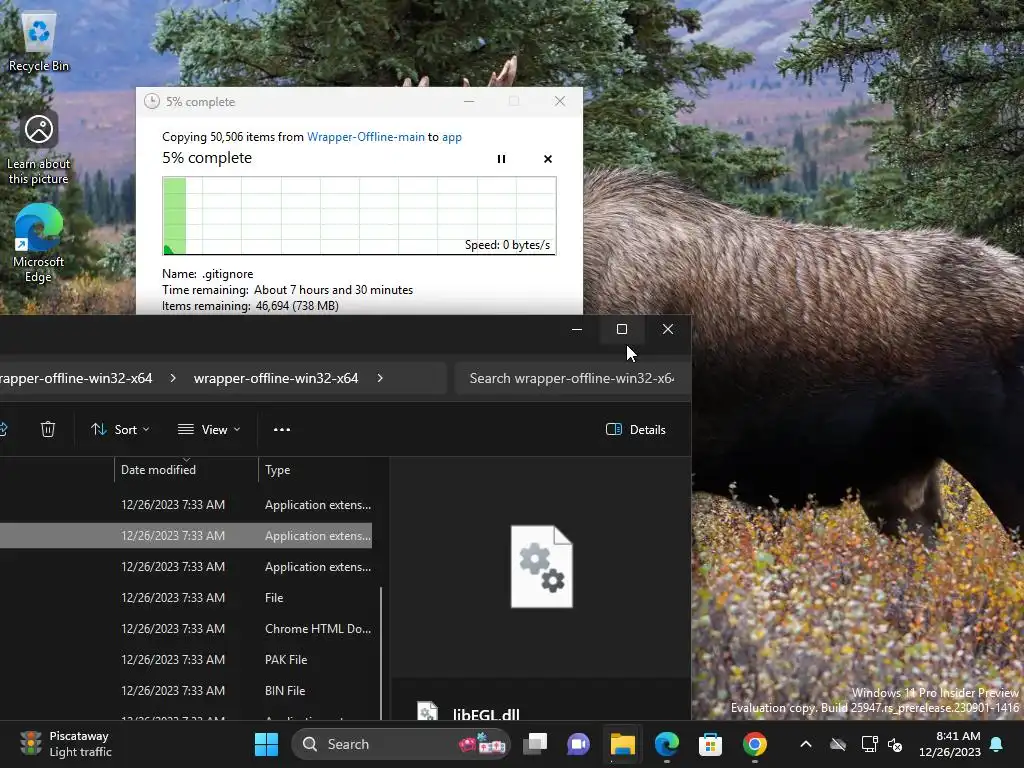Open the See more three-dots menu

[x=281, y=429]
